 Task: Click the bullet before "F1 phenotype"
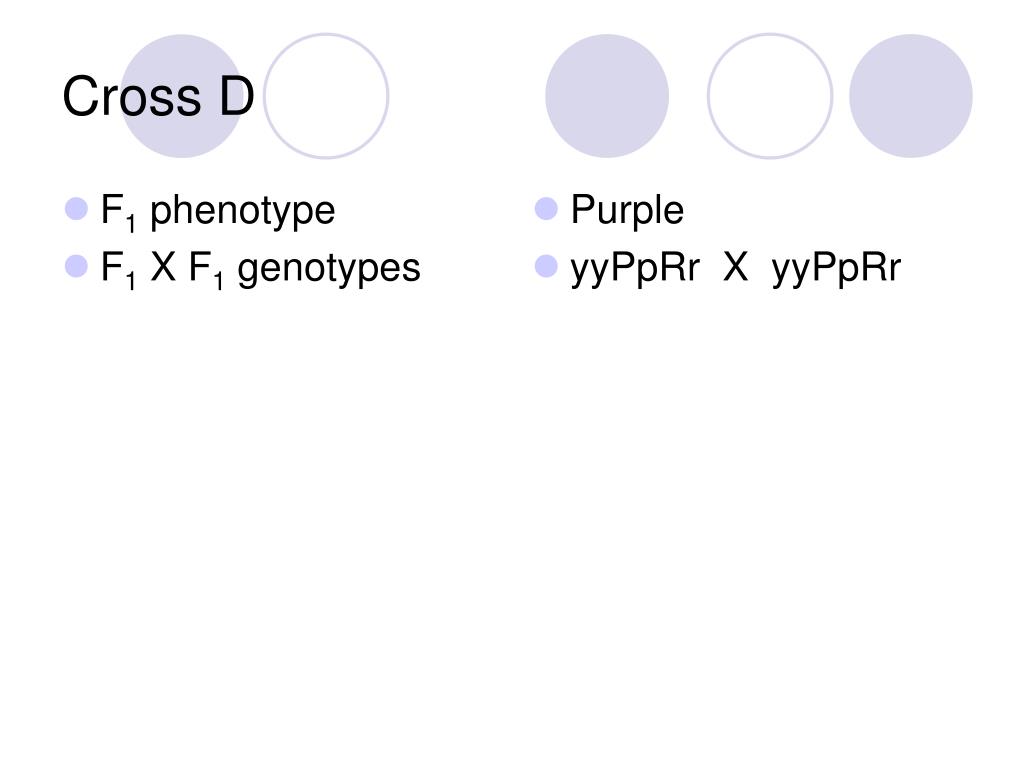pyautogui.click(x=76, y=209)
